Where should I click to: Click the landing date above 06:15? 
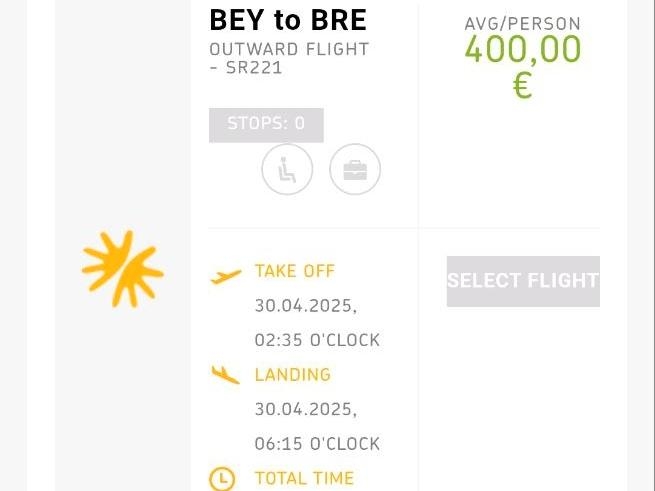[306, 410]
